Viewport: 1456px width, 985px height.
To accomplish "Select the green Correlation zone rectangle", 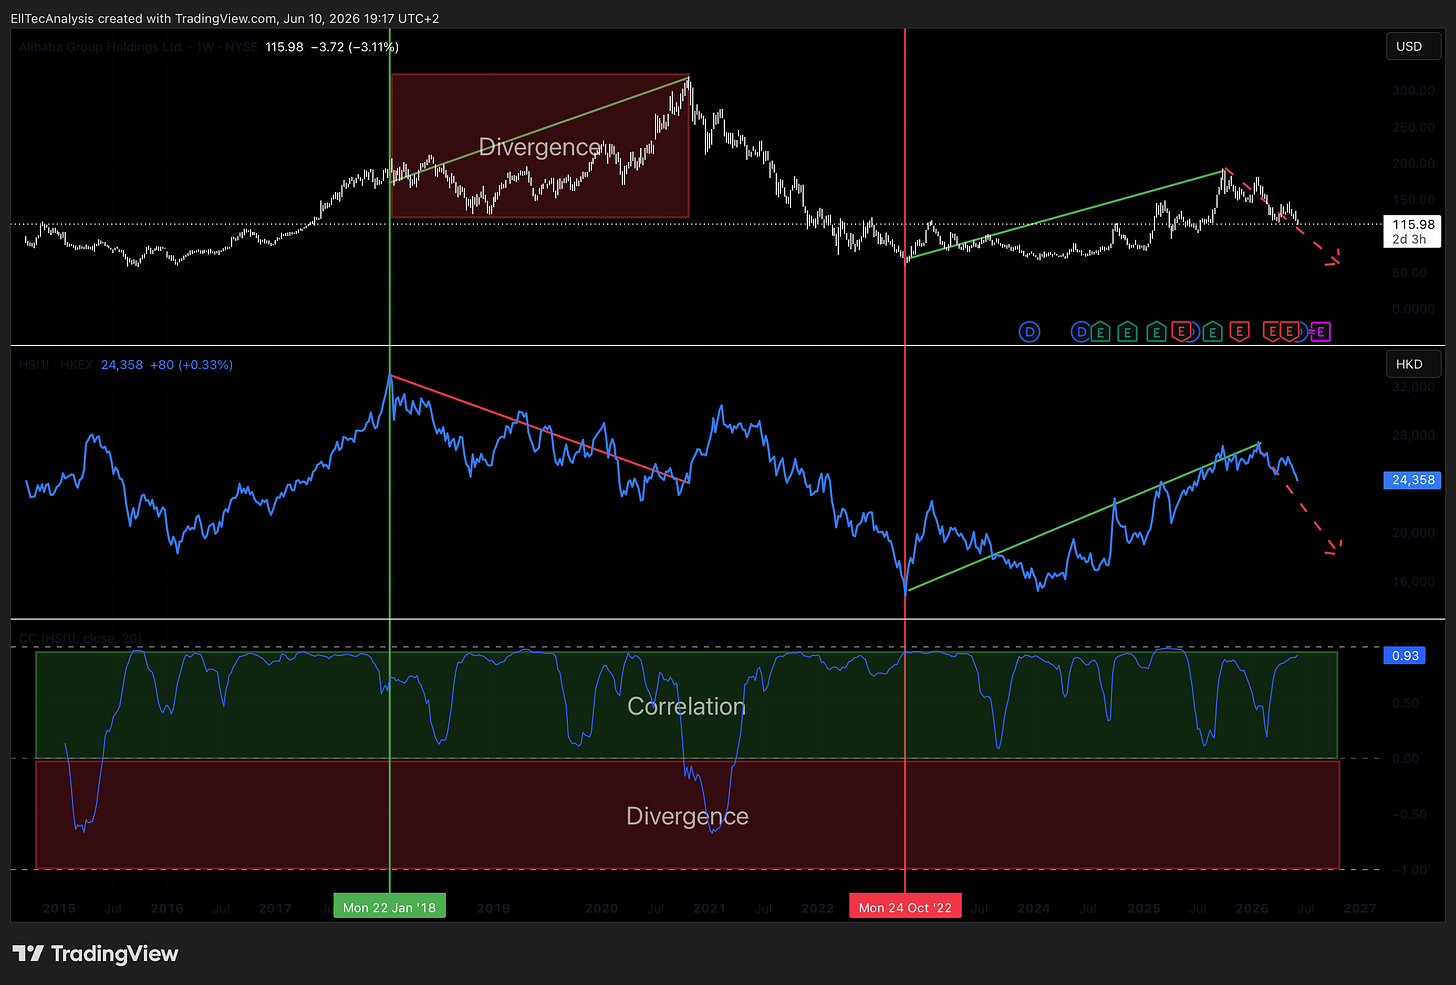I will [686, 705].
